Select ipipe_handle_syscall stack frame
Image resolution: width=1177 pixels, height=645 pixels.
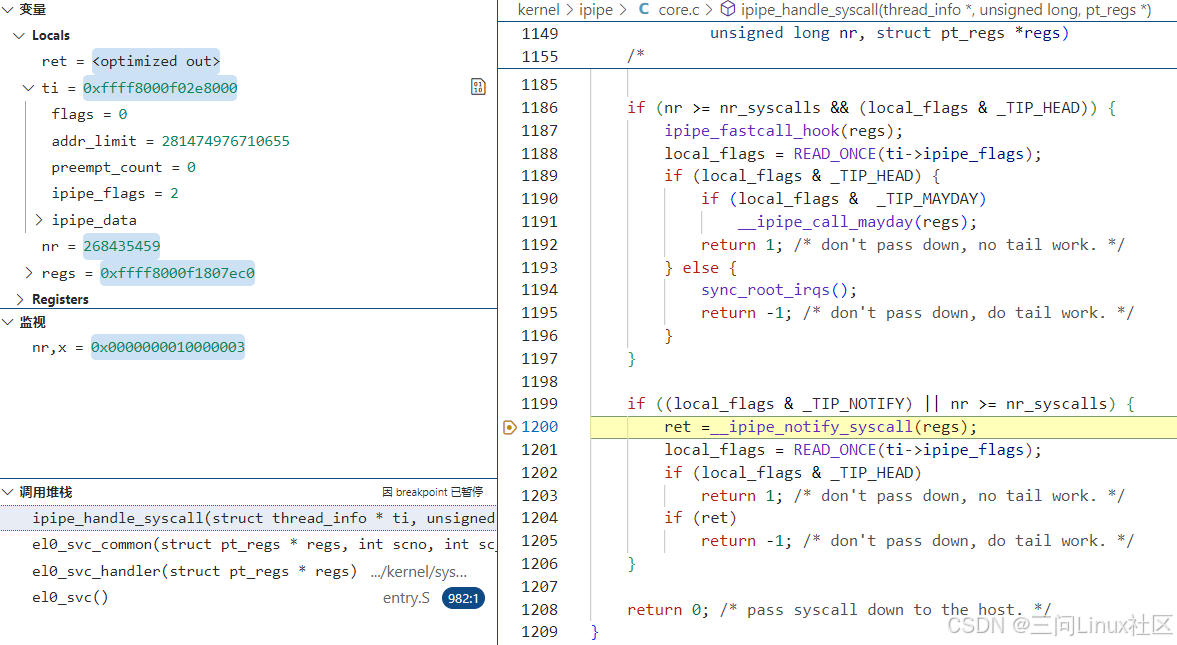pyautogui.click(x=248, y=518)
